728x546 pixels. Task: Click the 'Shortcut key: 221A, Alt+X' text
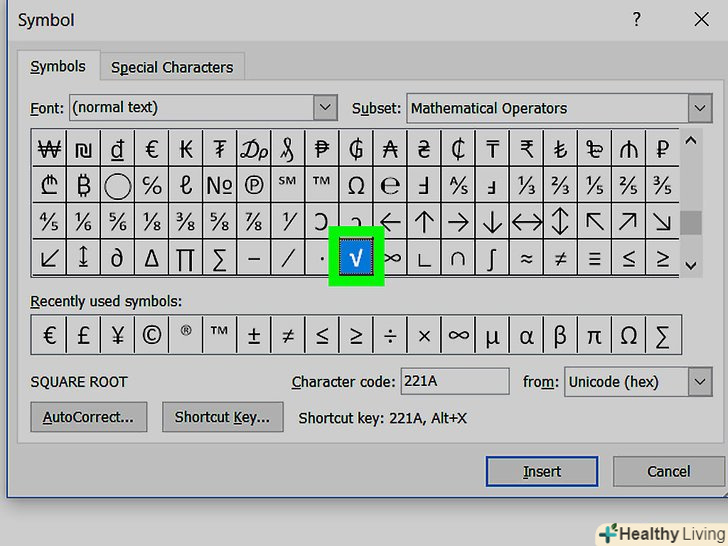pos(383,418)
